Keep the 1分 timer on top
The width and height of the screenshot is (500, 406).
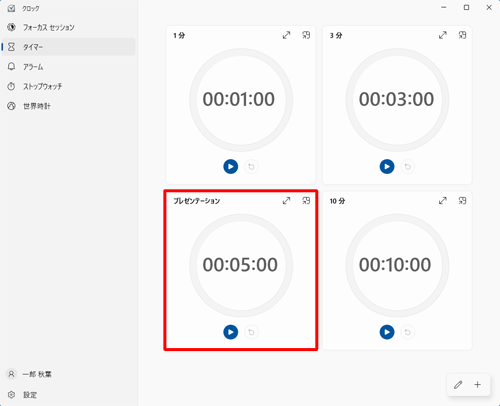tap(306, 35)
